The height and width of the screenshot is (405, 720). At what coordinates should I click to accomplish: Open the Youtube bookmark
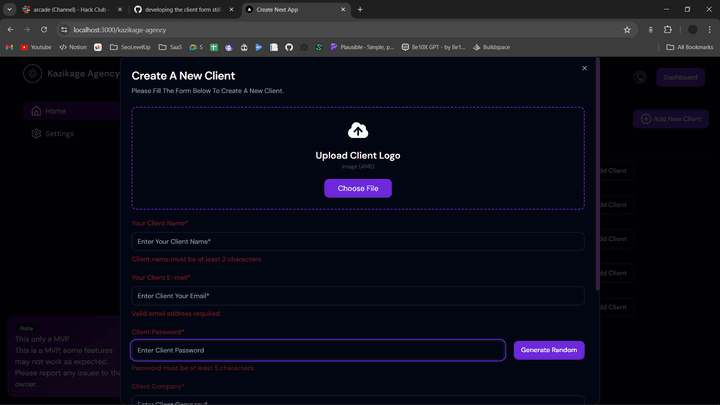point(36,47)
